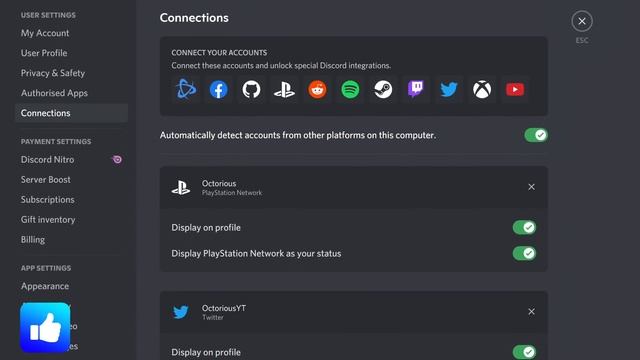
Task: Open My Account settings
Action: pyautogui.click(x=71, y=33)
